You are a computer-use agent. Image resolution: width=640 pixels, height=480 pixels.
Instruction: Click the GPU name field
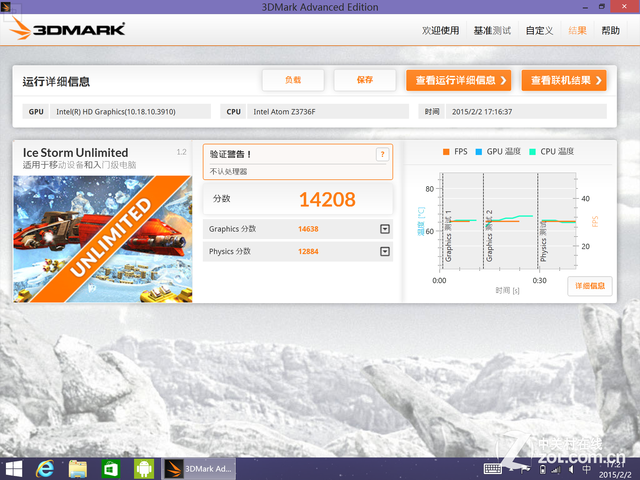[x=130, y=111]
